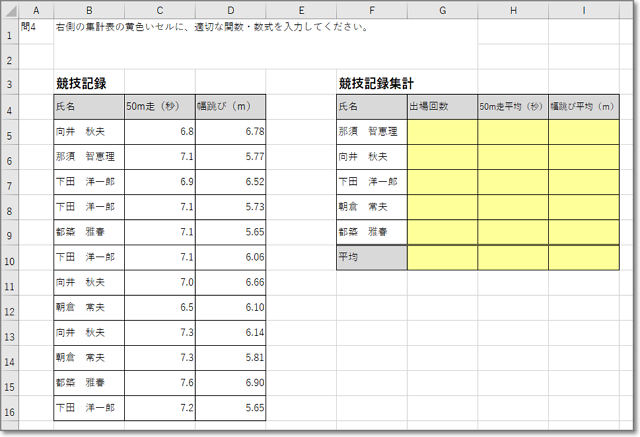The width and height of the screenshot is (640, 437).
Task: Select column I header
Action: [583, 9]
